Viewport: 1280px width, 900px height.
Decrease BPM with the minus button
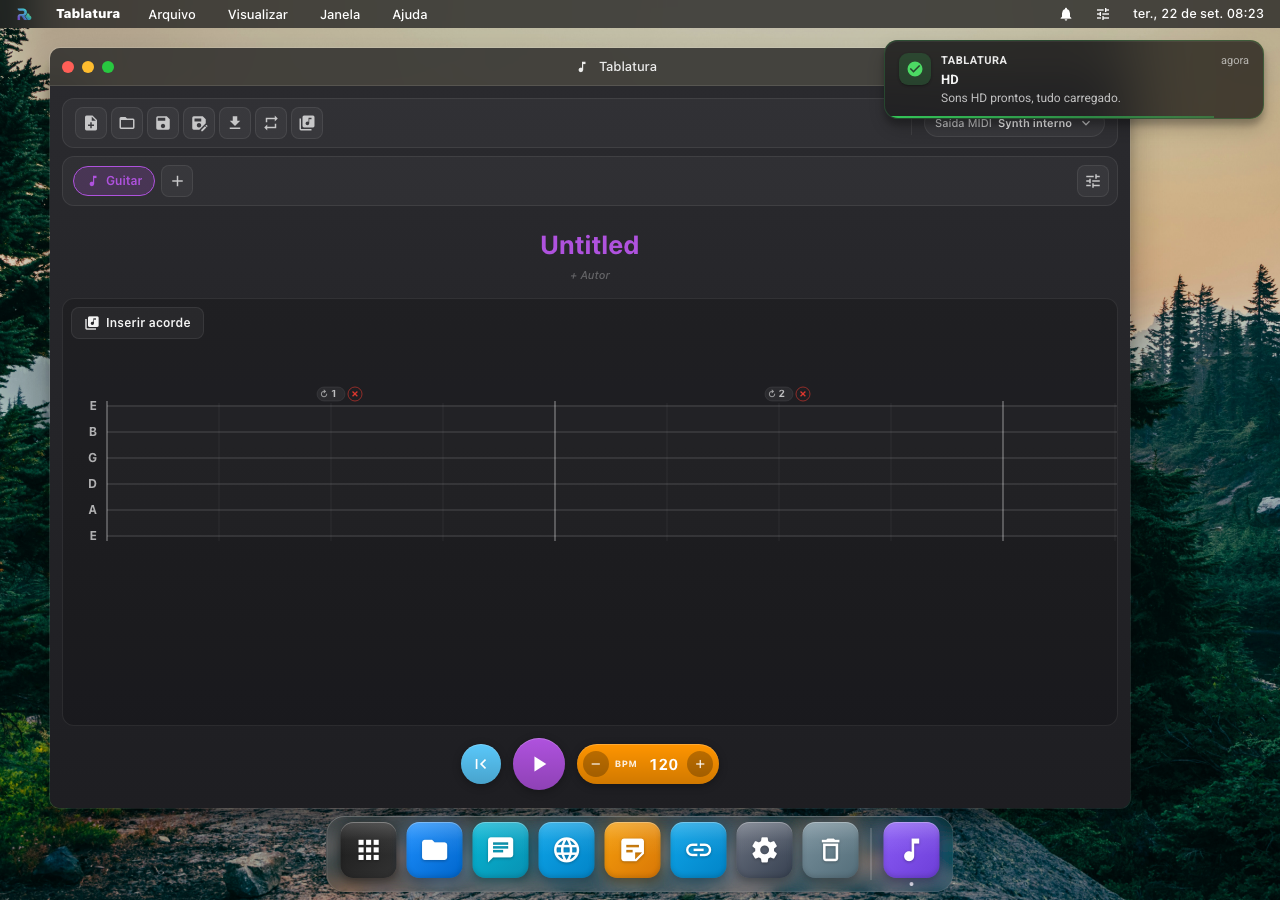coord(596,764)
